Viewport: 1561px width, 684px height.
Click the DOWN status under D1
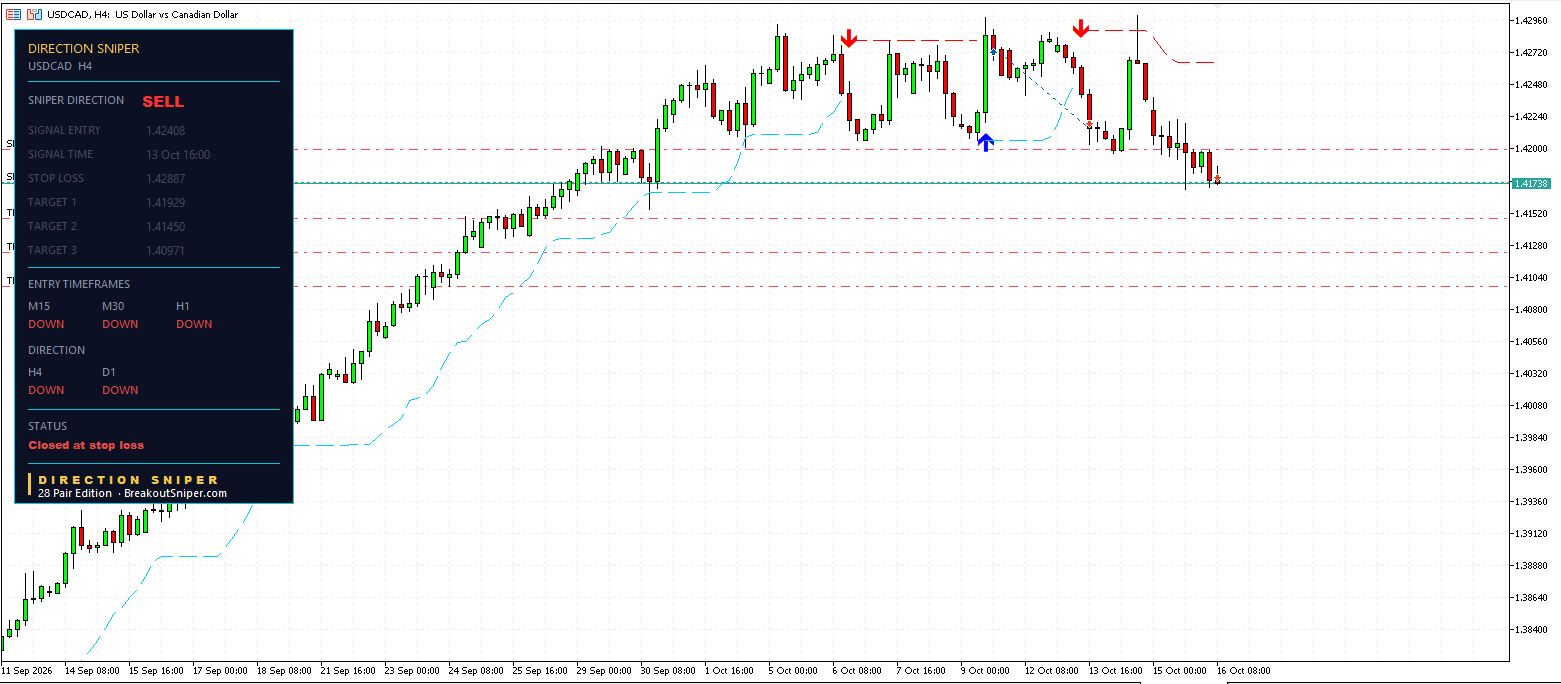point(120,390)
